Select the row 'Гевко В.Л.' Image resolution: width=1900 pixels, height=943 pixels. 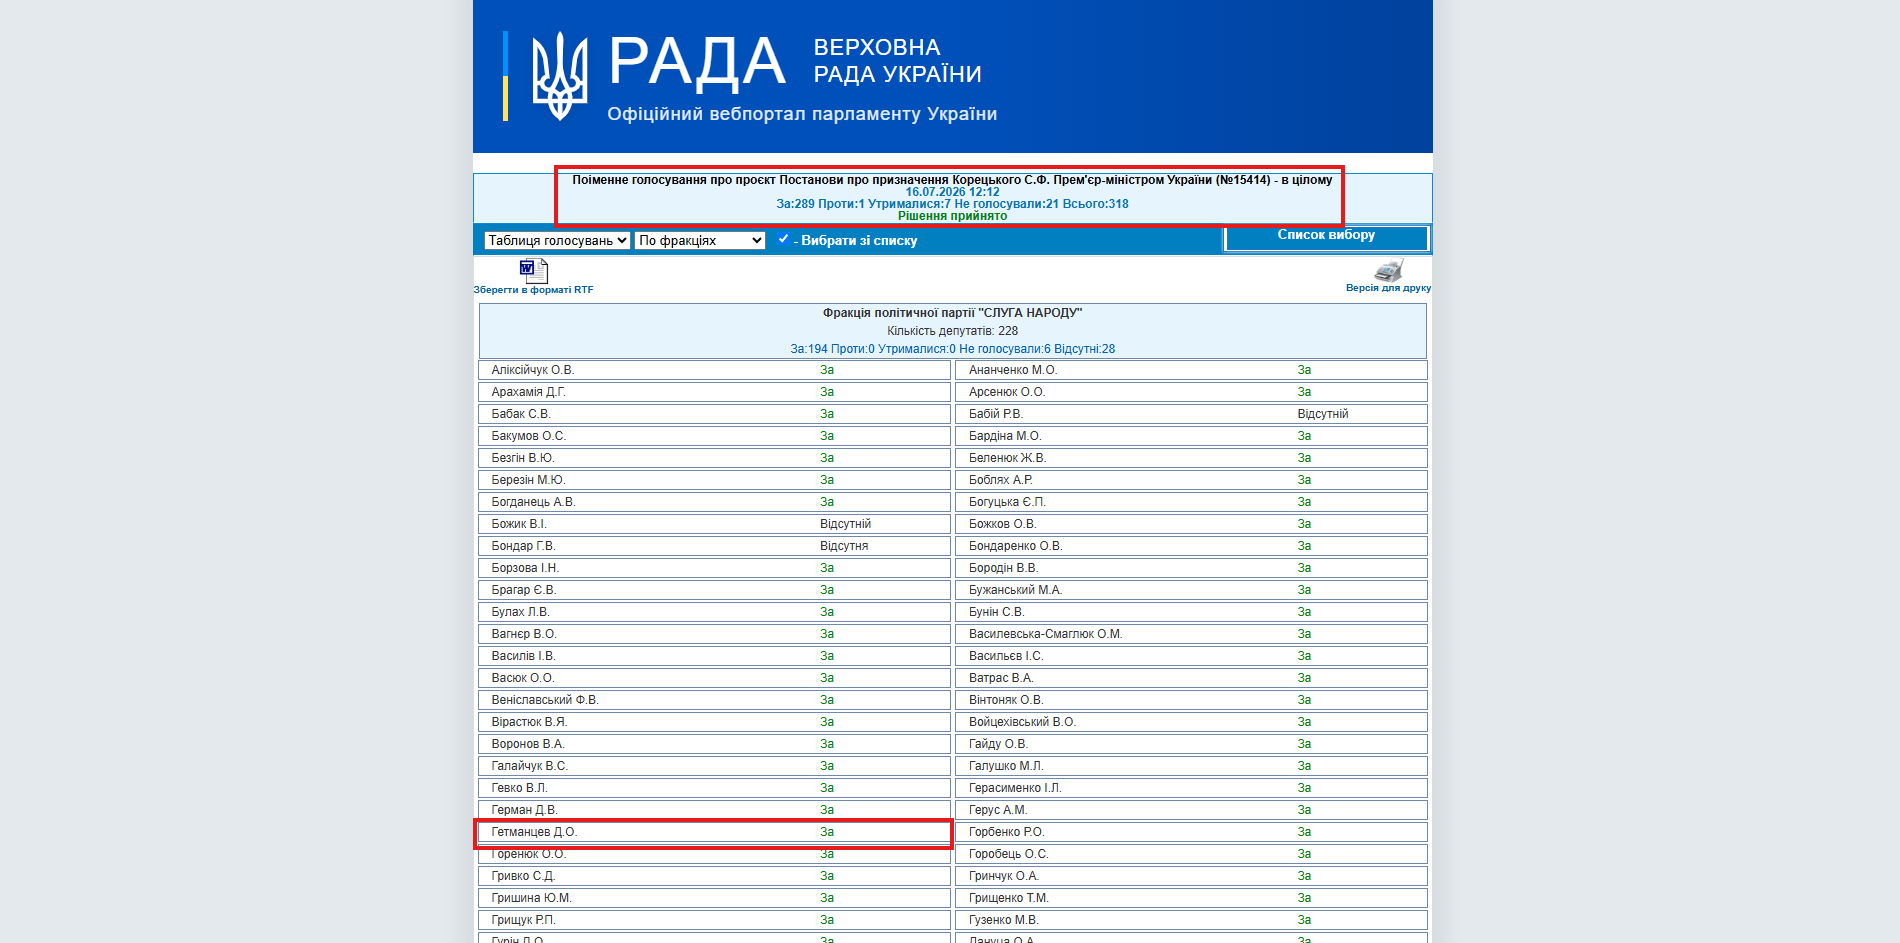[714, 788]
